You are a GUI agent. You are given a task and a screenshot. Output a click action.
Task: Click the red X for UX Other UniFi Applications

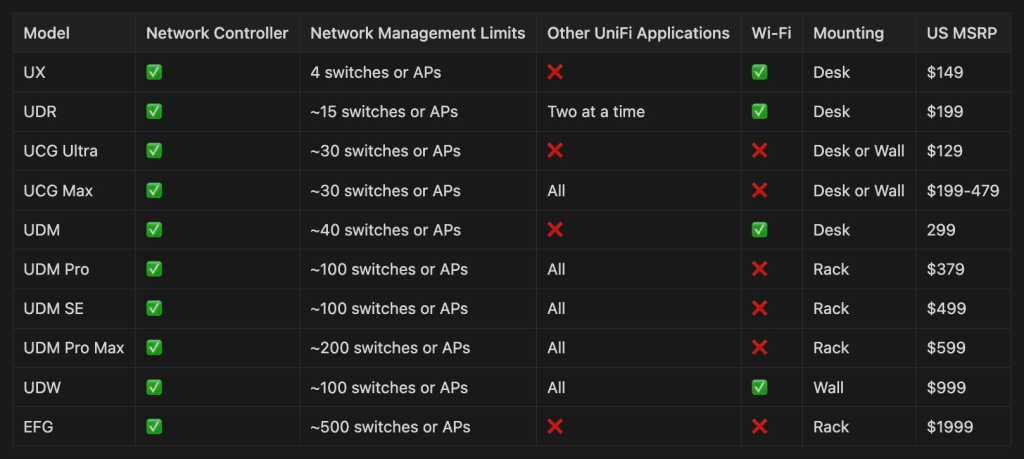tap(555, 72)
